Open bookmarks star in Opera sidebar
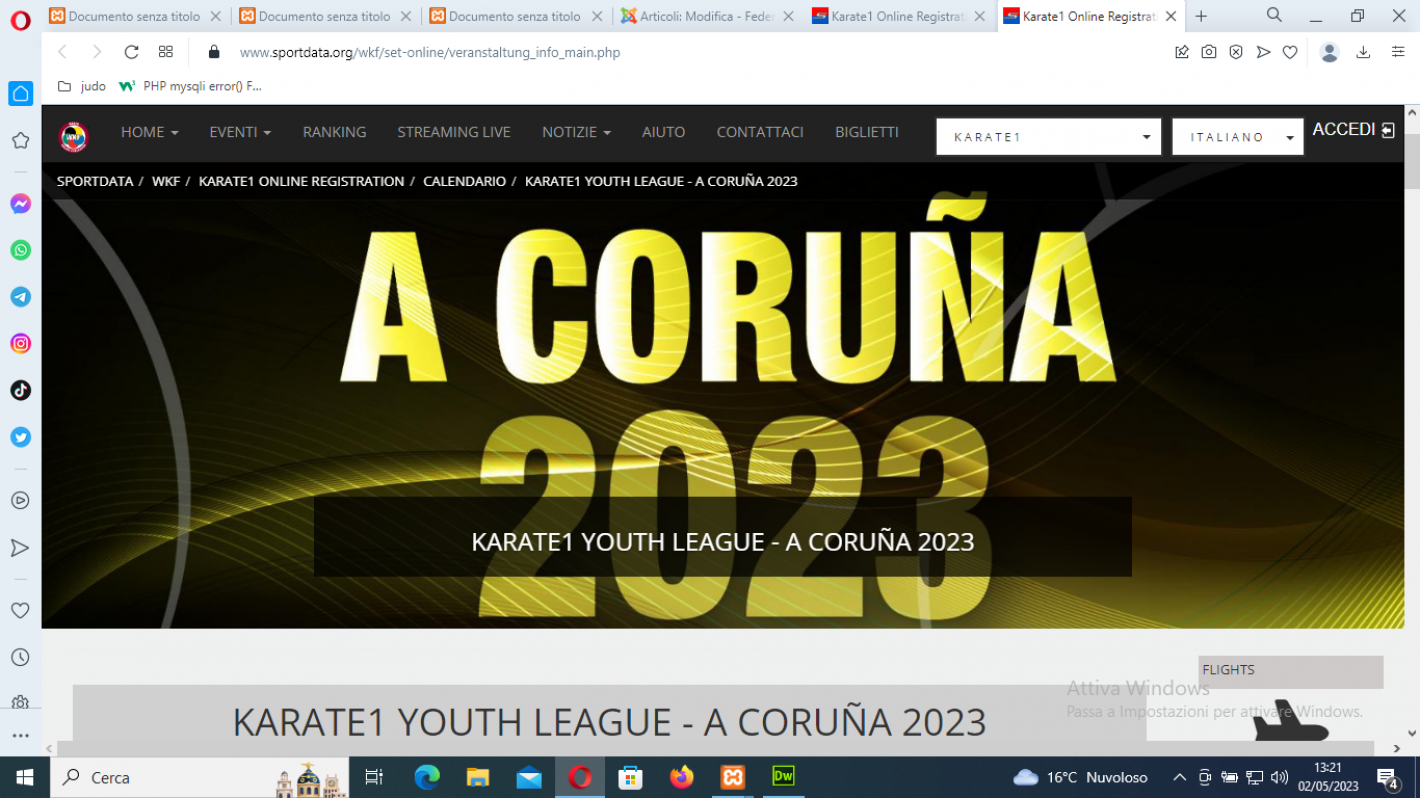1420x798 pixels. (x=20, y=140)
